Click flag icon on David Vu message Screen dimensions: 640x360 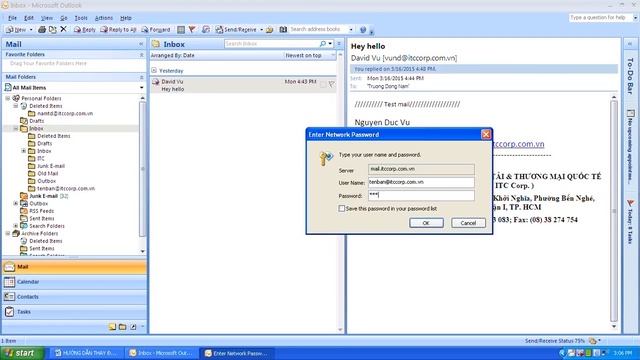click(331, 84)
